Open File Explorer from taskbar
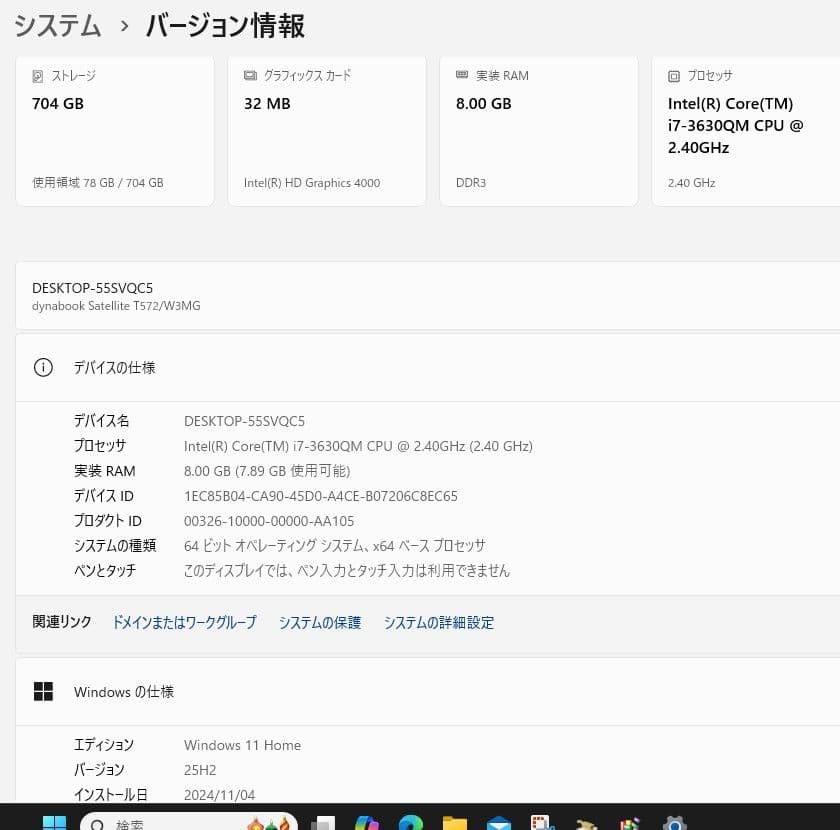The image size is (840, 830). [x=455, y=823]
